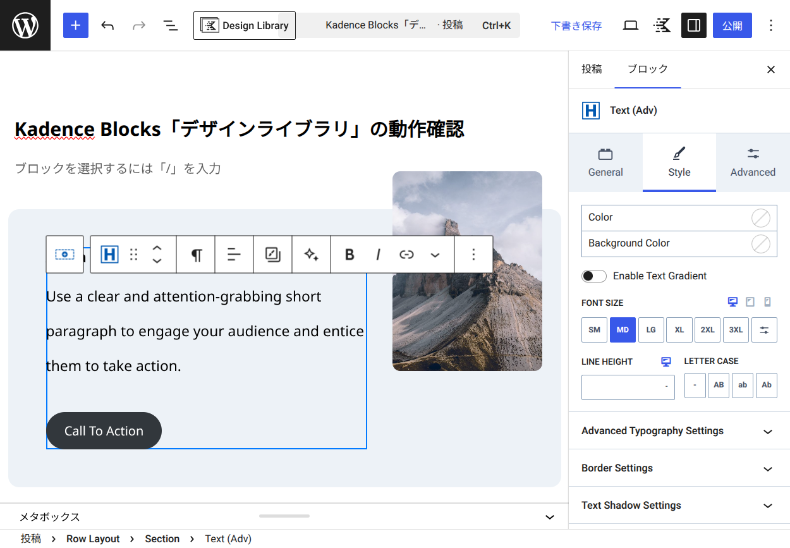Switch to the ブロック sidebar tab

(x=647, y=69)
